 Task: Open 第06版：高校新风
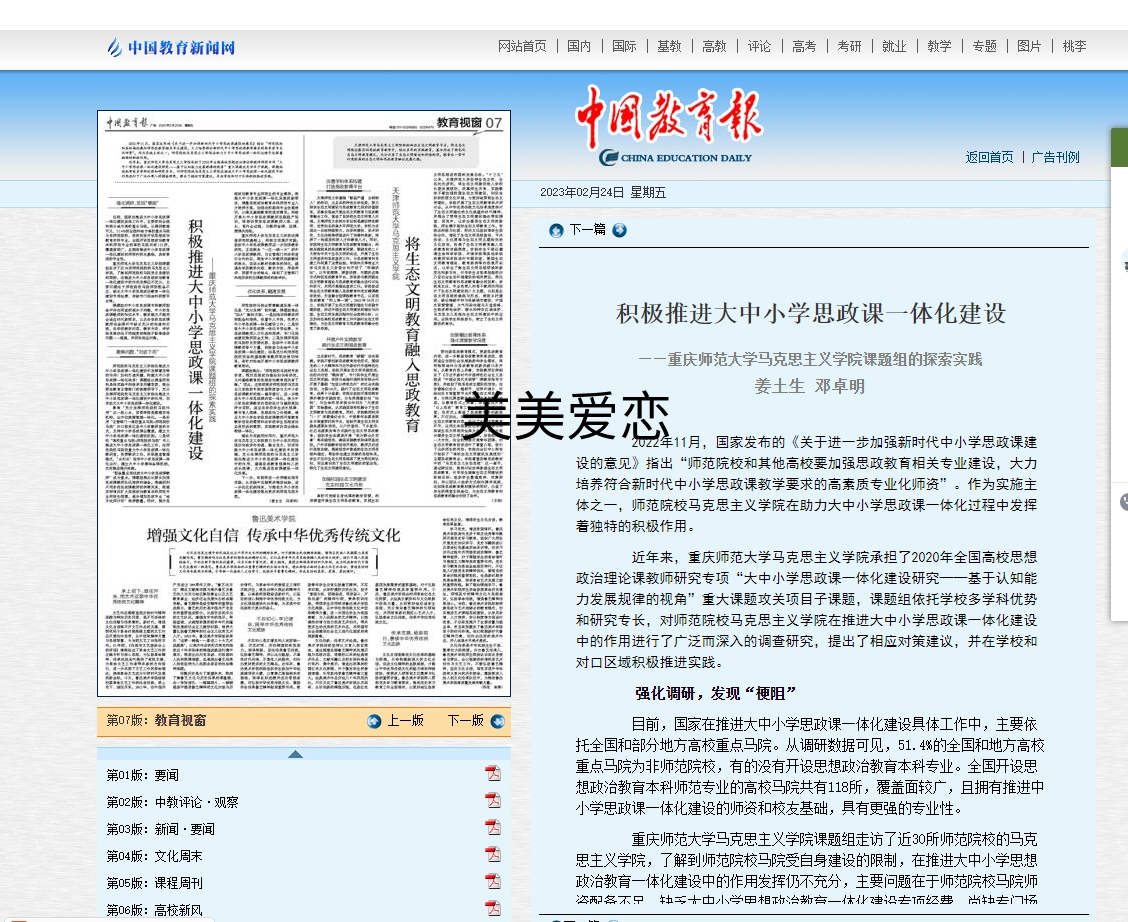point(155,910)
